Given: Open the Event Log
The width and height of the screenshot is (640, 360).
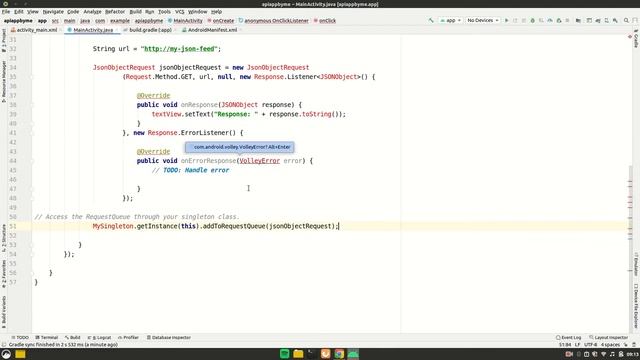Looking at the screenshot, I should coord(569,338).
